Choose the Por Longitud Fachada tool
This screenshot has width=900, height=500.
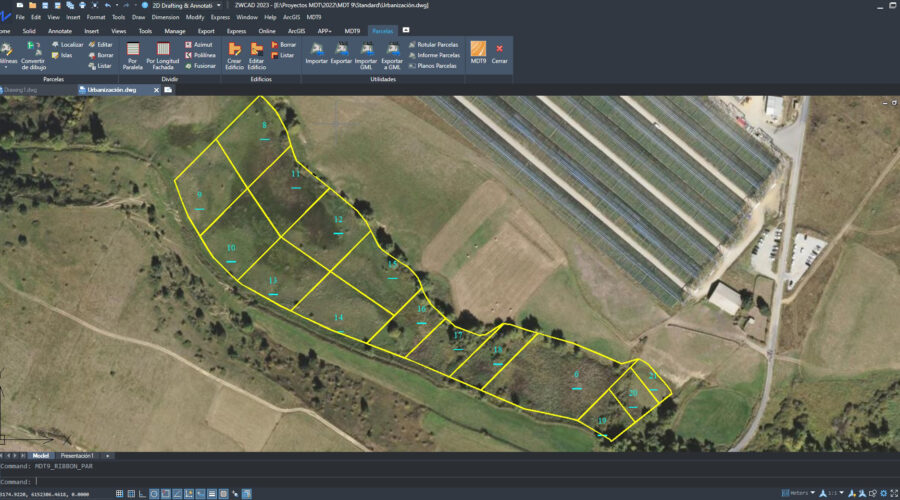tap(163, 56)
